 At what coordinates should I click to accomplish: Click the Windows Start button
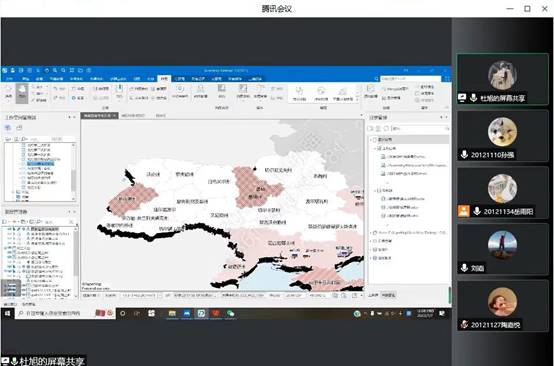click(x=7, y=313)
